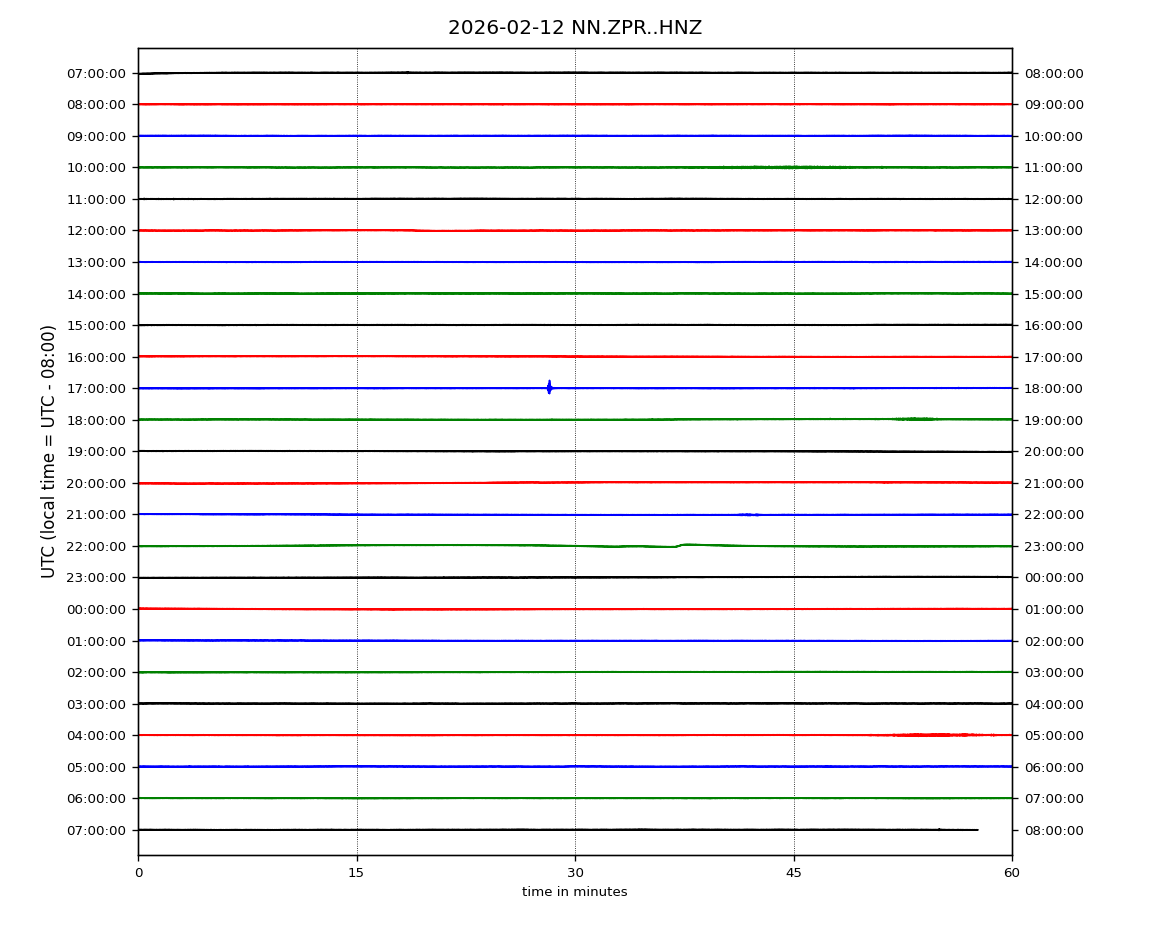Click the x-axis tick label "15"
This screenshot has width=1150, height=950.
356,873
